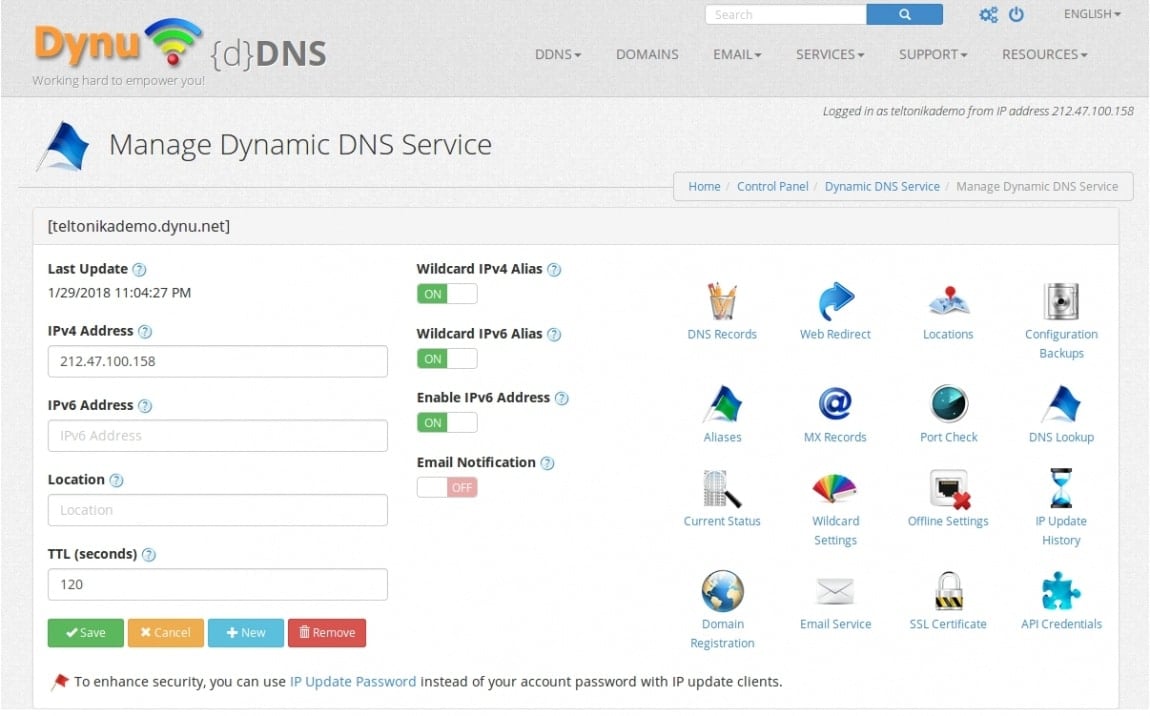The image size is (1150, 716).
Task: Click the blue New button
Action: click(x=246, y=632)
